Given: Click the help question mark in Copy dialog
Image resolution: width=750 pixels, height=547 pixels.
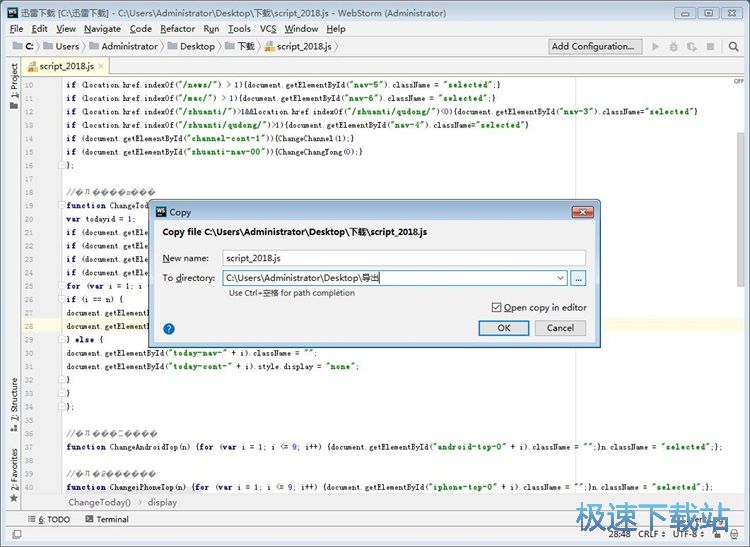Looking at the screenshot, I should [169, 328].
